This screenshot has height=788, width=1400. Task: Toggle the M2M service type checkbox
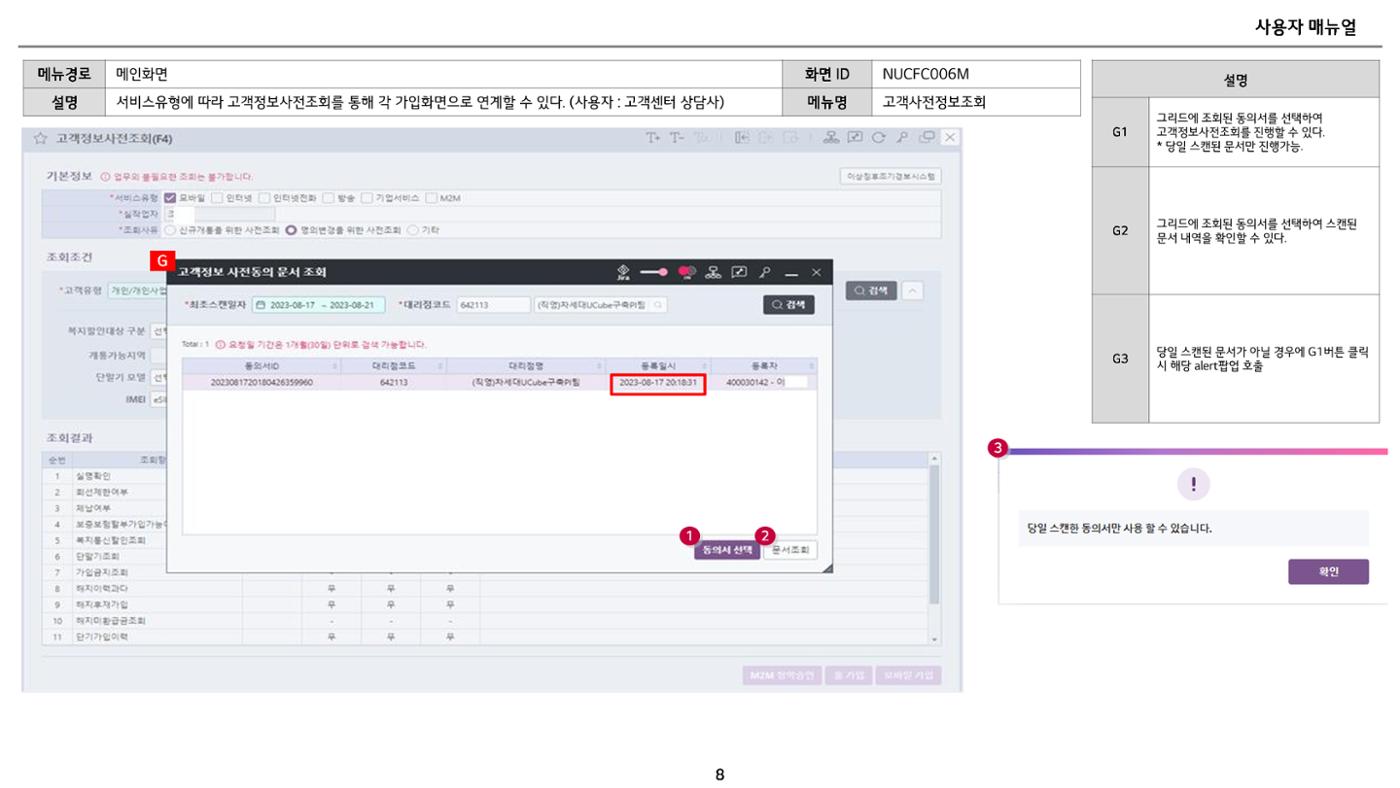click(x=431, y=197)
